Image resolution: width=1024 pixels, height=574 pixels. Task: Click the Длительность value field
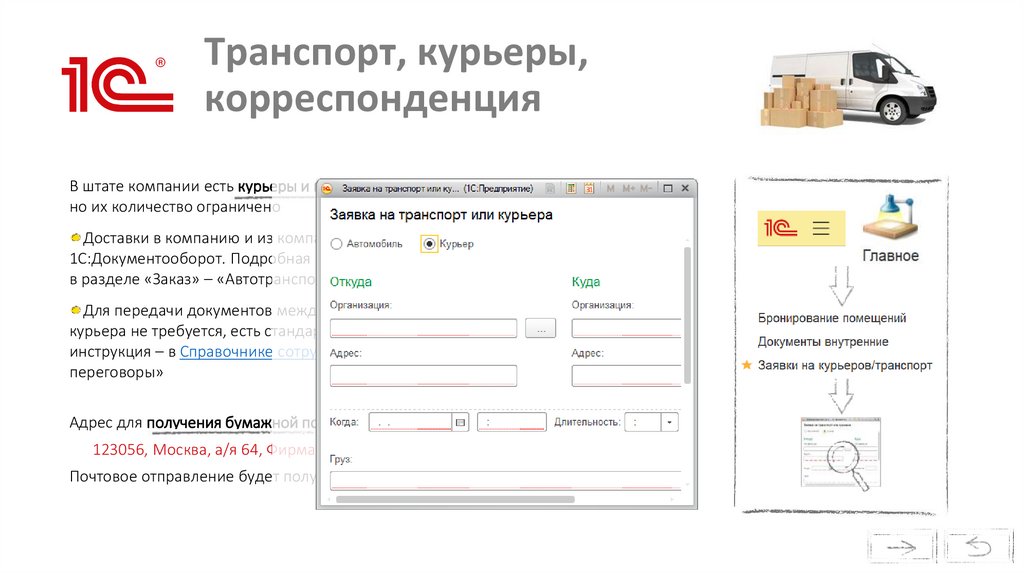(x=643, y=423)
